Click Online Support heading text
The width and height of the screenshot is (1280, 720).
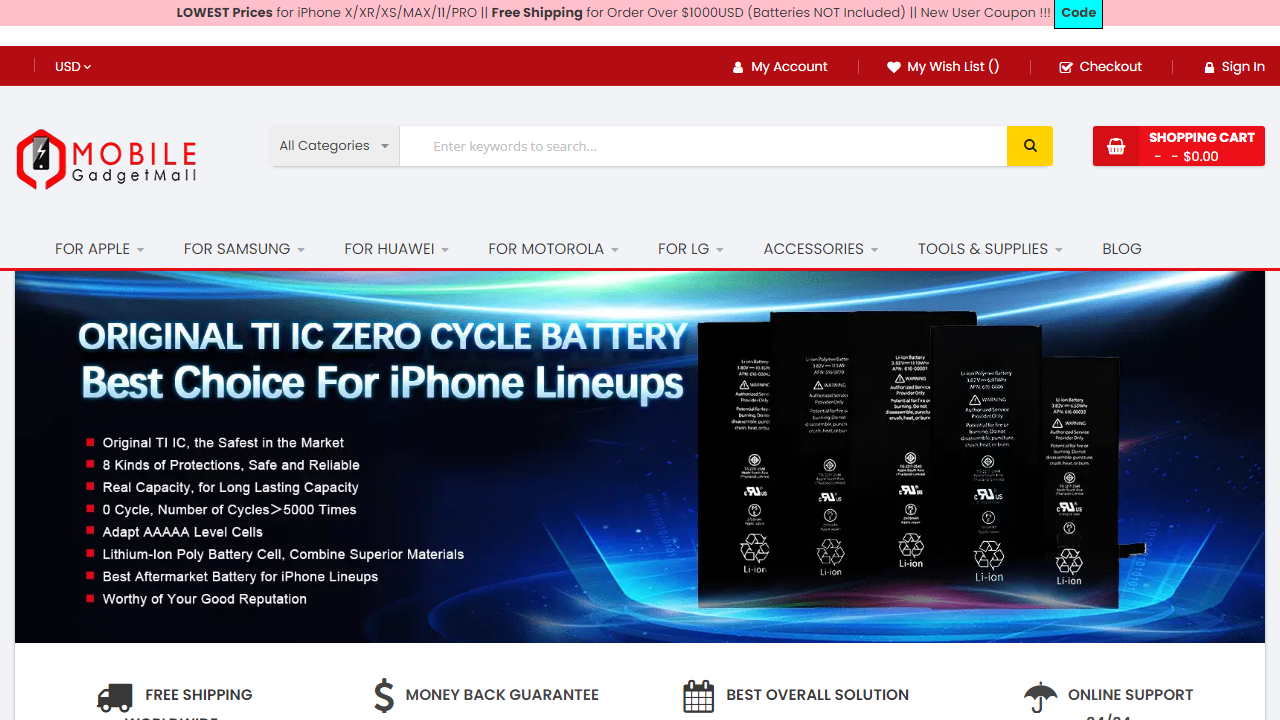1131,695
